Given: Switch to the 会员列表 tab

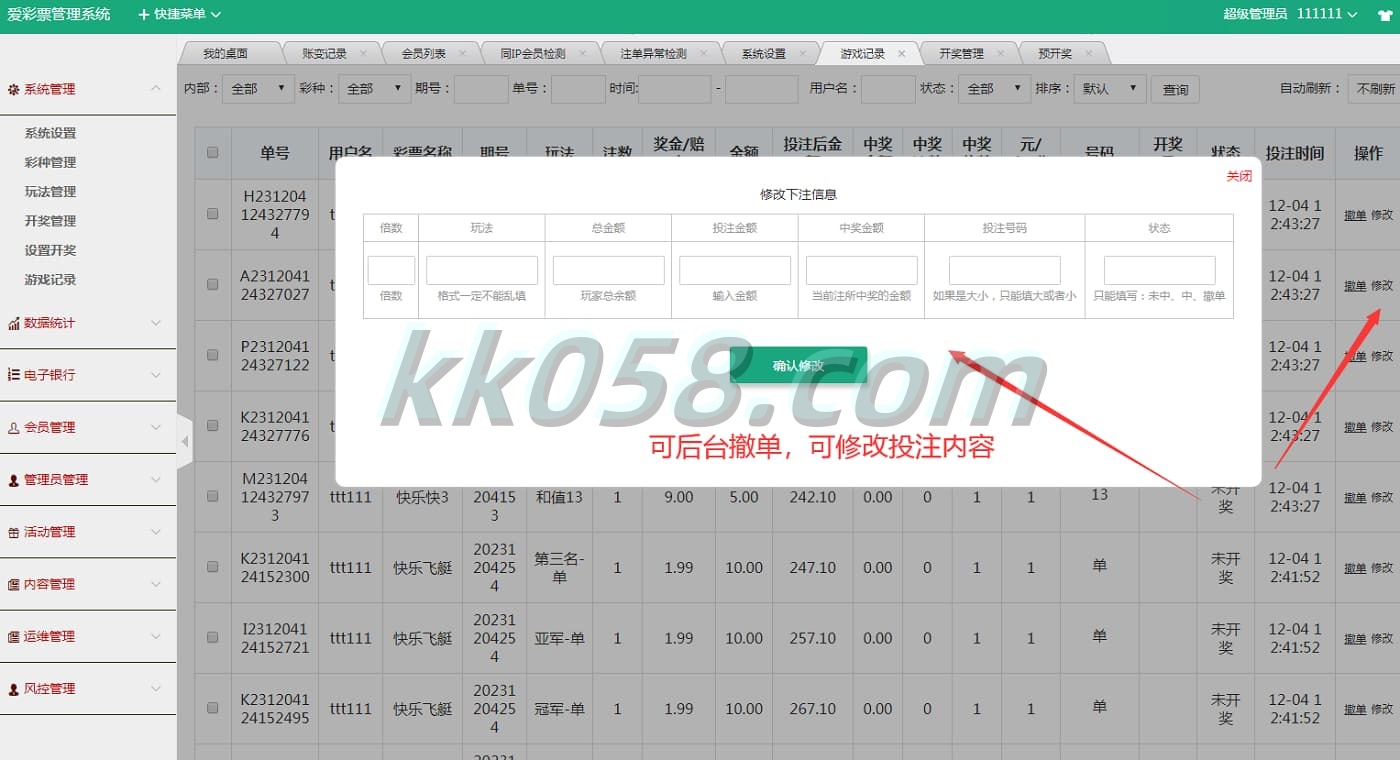Looking at the screenshot, I should (x=423, y=54).
